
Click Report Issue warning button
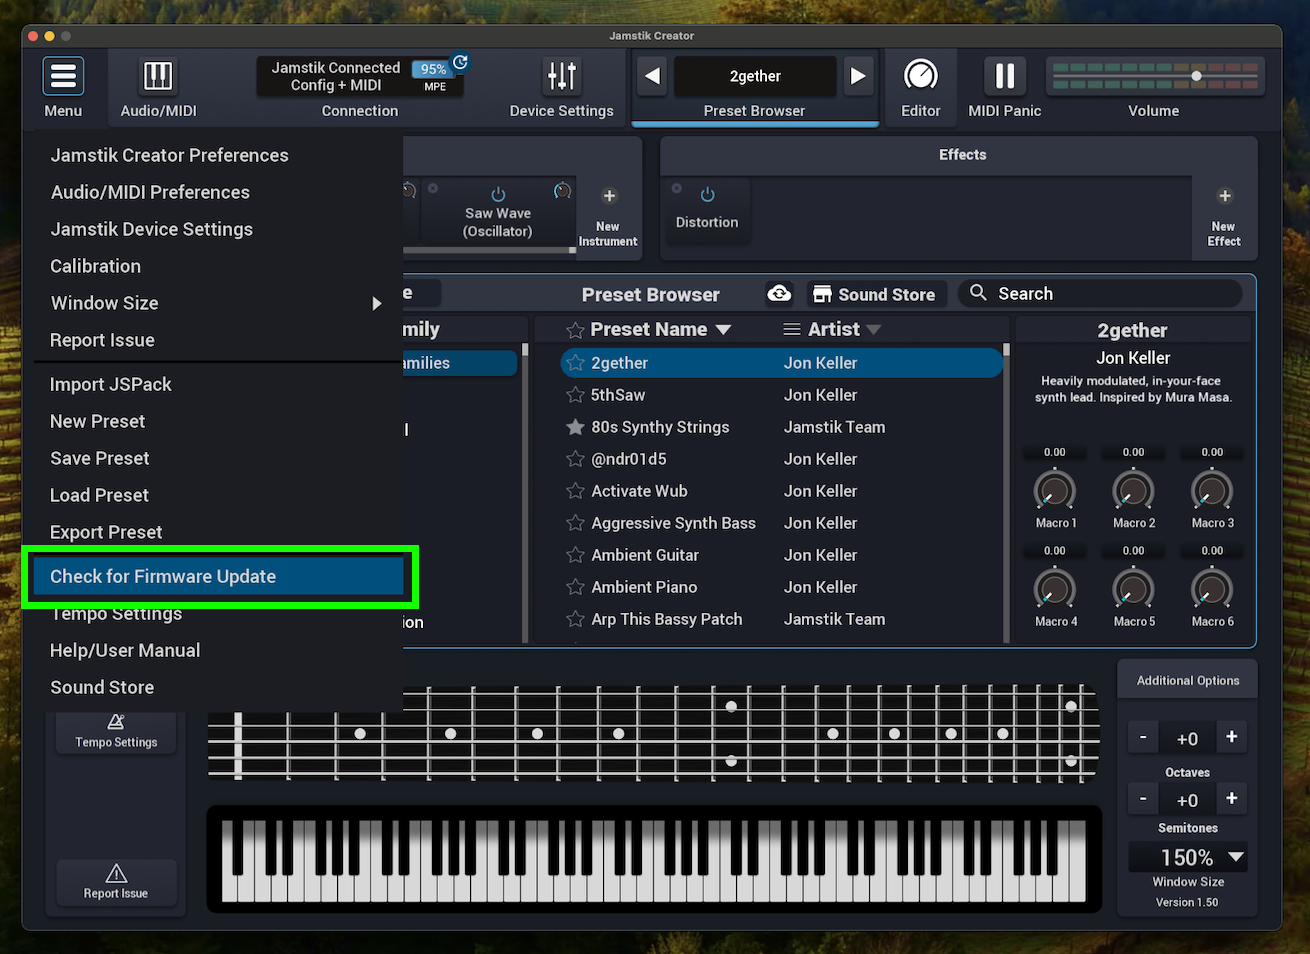click(116, 882)
